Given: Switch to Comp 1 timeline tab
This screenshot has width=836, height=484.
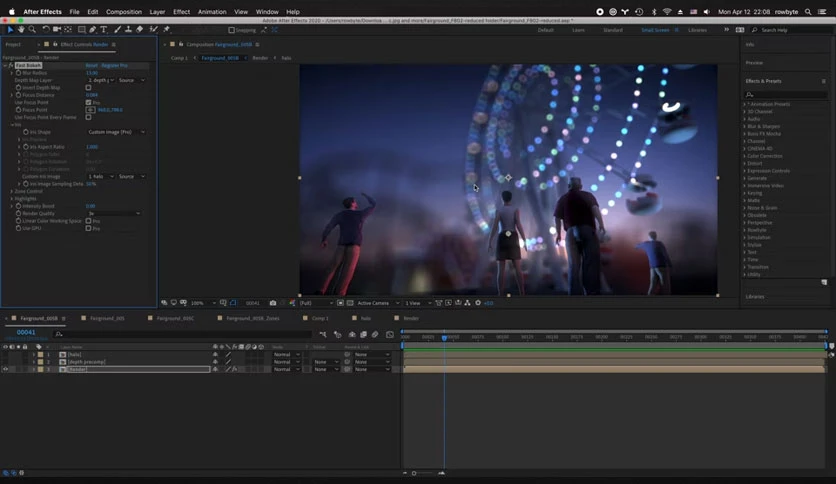Looking at the screenshot, I should click(x=320, y=318).
